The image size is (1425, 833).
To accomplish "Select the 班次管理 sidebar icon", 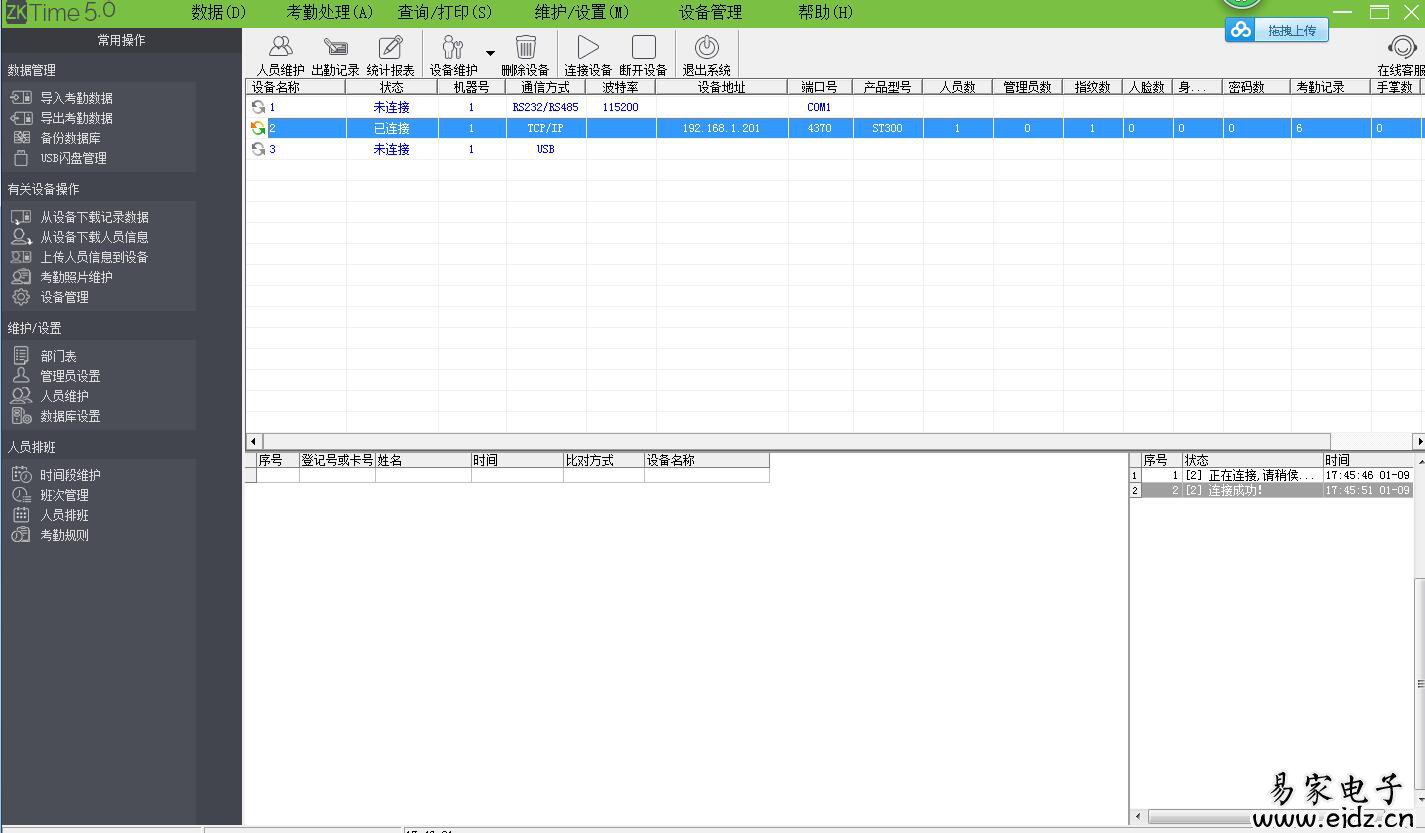I will [21, 495].
